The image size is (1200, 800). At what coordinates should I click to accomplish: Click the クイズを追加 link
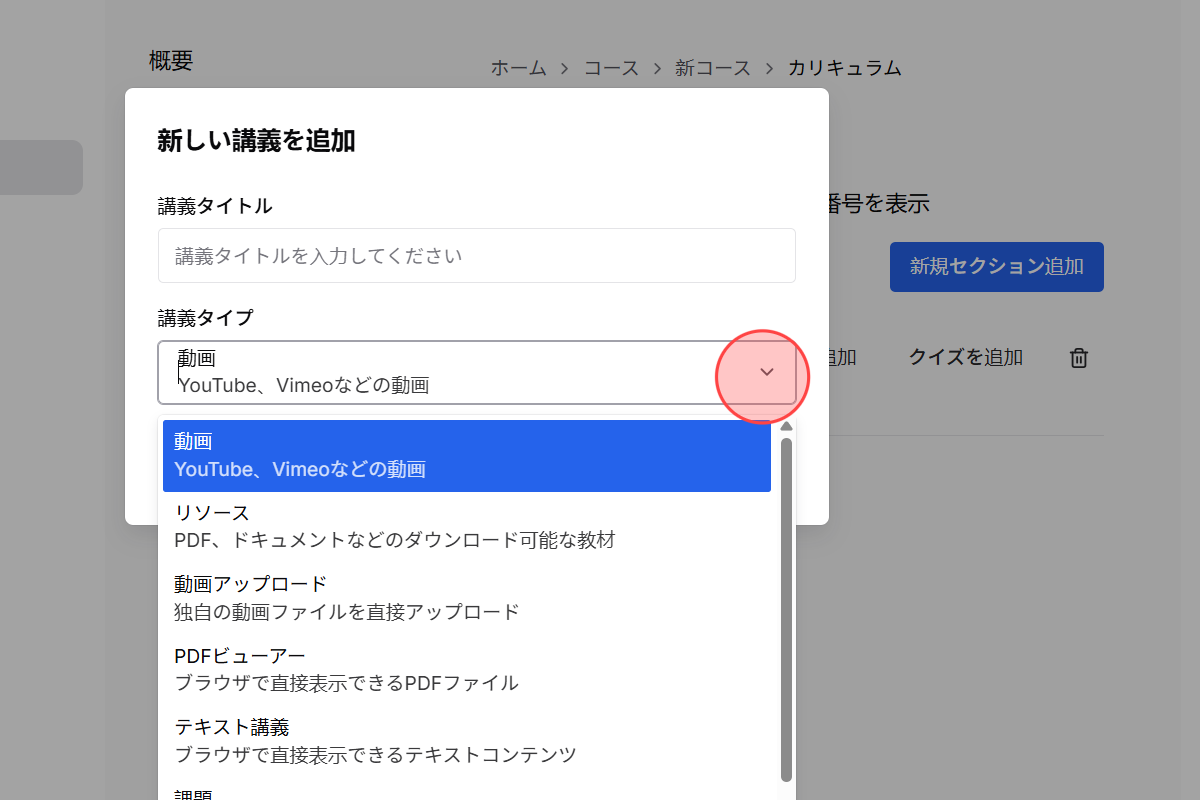click(964, 357)
